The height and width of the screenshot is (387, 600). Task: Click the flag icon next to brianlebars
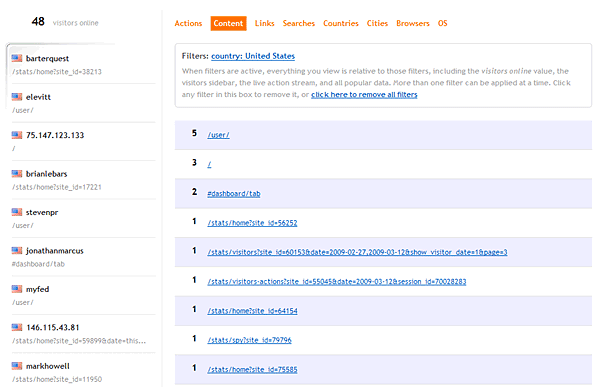[x=17, y=173]
